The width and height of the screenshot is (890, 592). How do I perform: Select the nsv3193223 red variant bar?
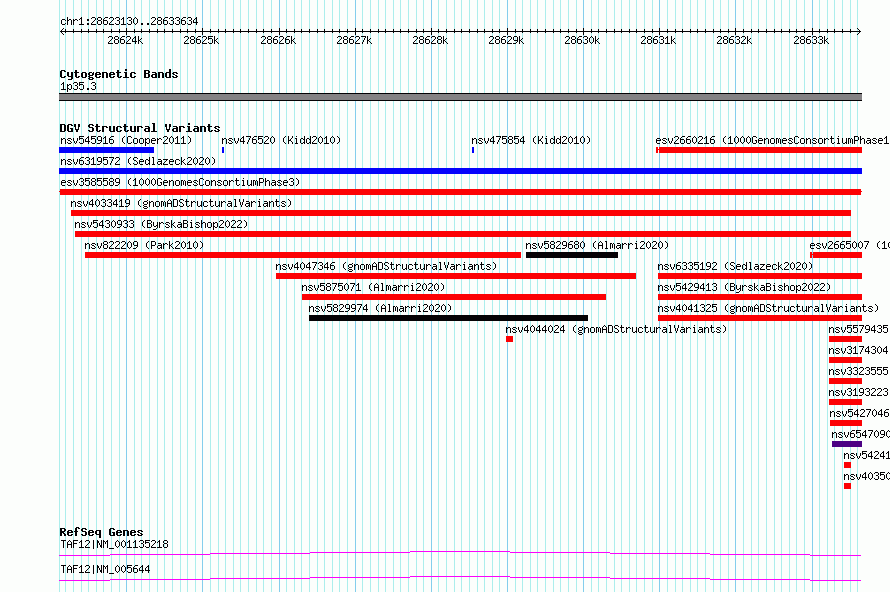pyautogui.click(x=846, y=402)
